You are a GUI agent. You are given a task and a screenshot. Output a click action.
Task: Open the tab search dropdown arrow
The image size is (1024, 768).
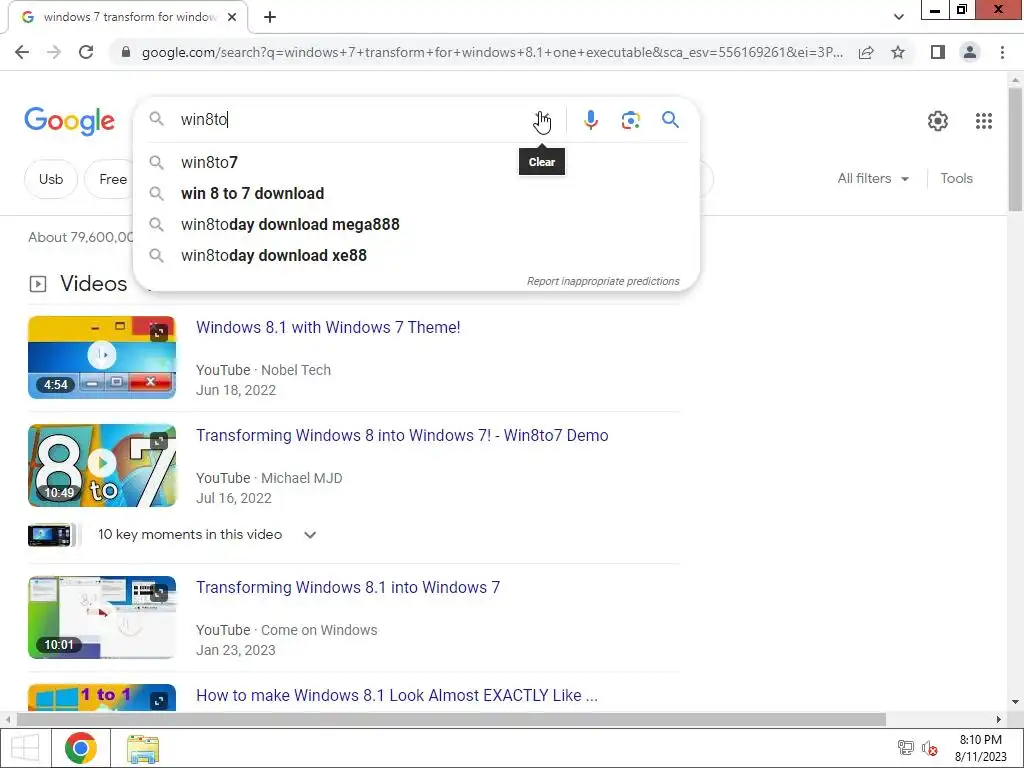[899, 17]
